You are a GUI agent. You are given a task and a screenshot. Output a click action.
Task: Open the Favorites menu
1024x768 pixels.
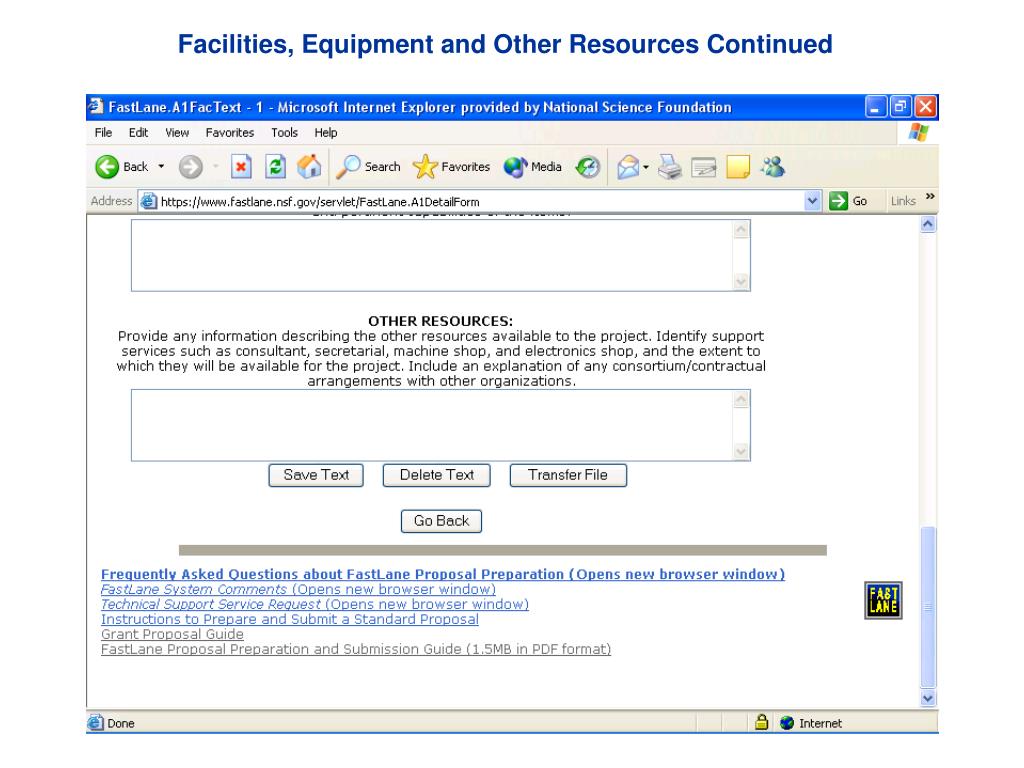[230, 133]
